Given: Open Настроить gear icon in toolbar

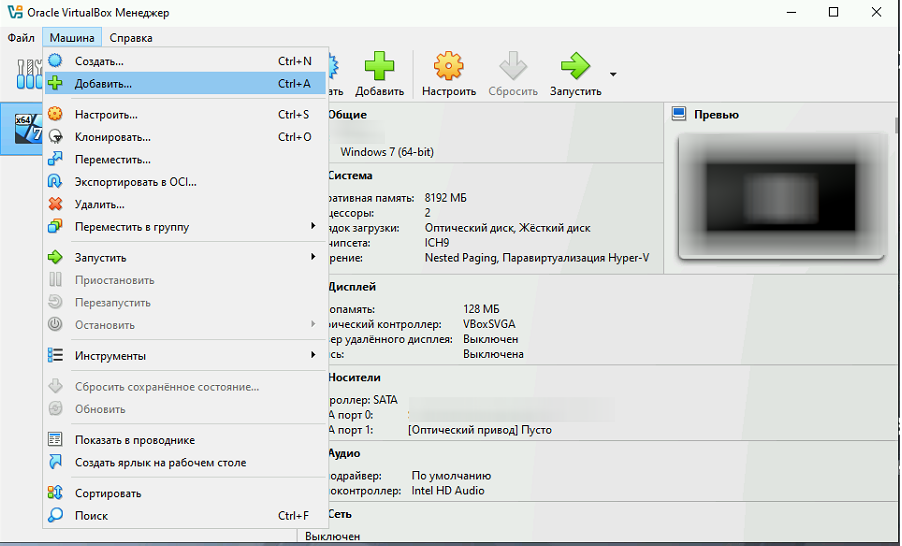Looking at the screenshot, I should [448, 68].
